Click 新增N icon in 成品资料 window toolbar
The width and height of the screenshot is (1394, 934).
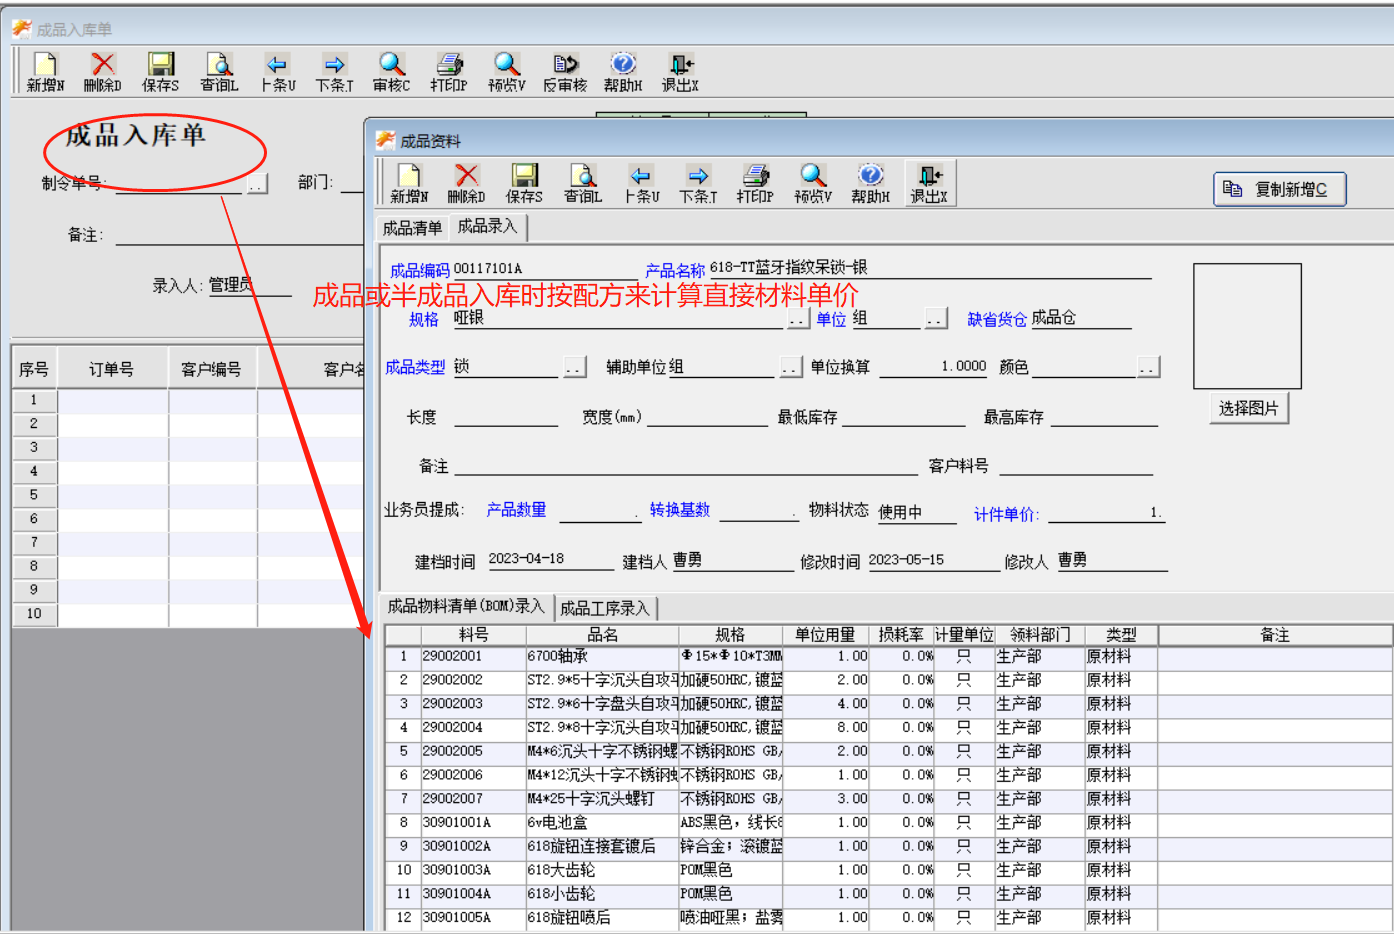click(x=409, y=184)
